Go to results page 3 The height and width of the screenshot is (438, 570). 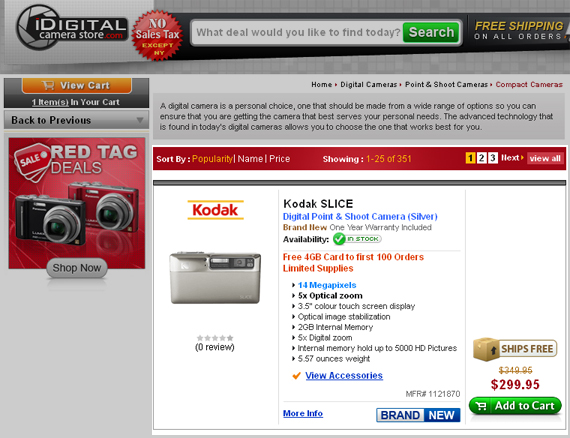tap(493, 158)
